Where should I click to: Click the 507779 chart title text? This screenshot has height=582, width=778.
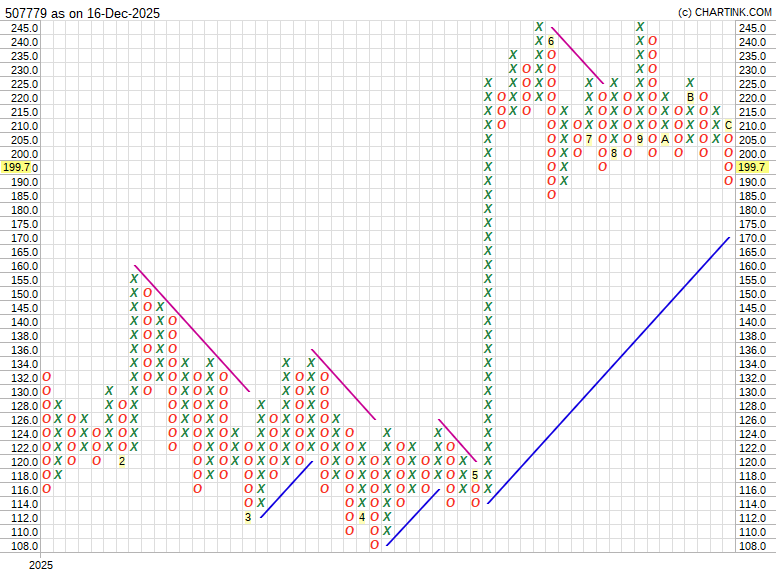point(82,13)
